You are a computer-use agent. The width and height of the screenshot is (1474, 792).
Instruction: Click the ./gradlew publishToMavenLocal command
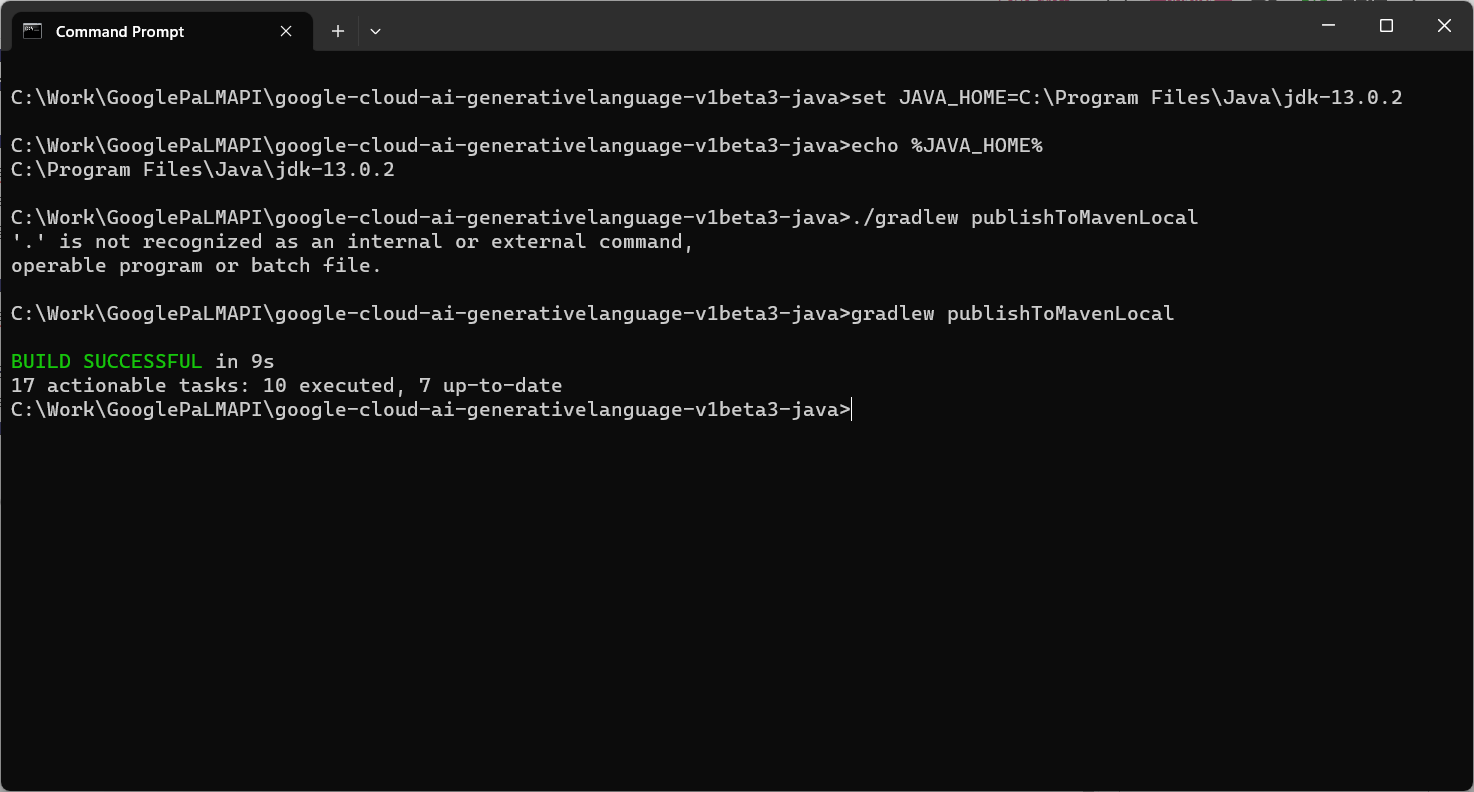point(1025,218)
